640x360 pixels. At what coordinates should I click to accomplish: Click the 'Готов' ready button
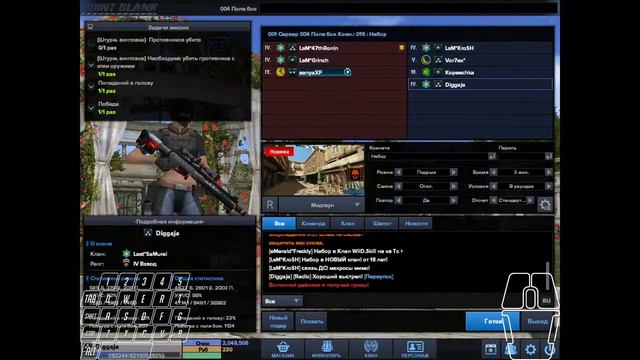[x=493, y=321]
